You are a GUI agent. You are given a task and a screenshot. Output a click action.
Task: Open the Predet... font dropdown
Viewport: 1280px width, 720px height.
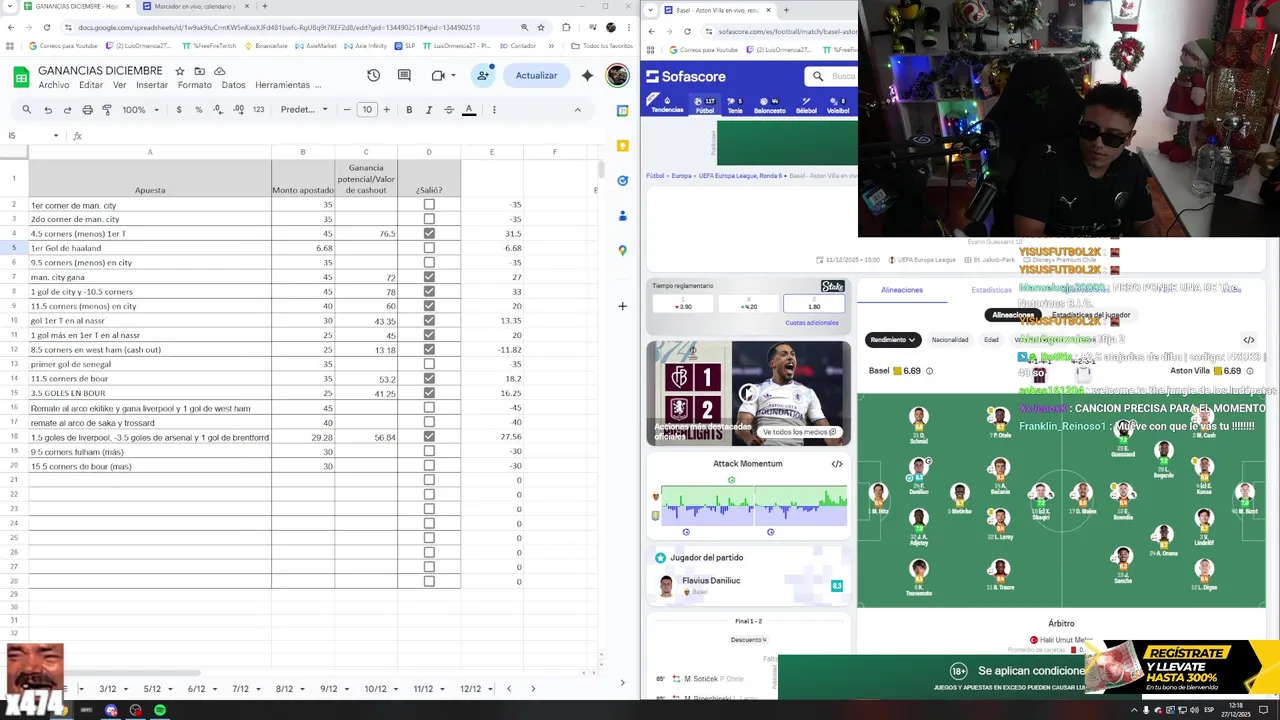pos(304,110)
